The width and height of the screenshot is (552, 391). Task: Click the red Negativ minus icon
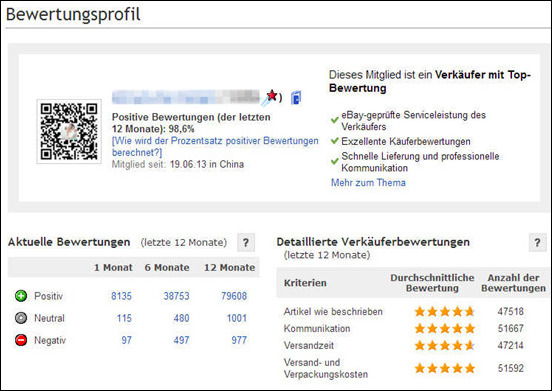click(21, 340)
